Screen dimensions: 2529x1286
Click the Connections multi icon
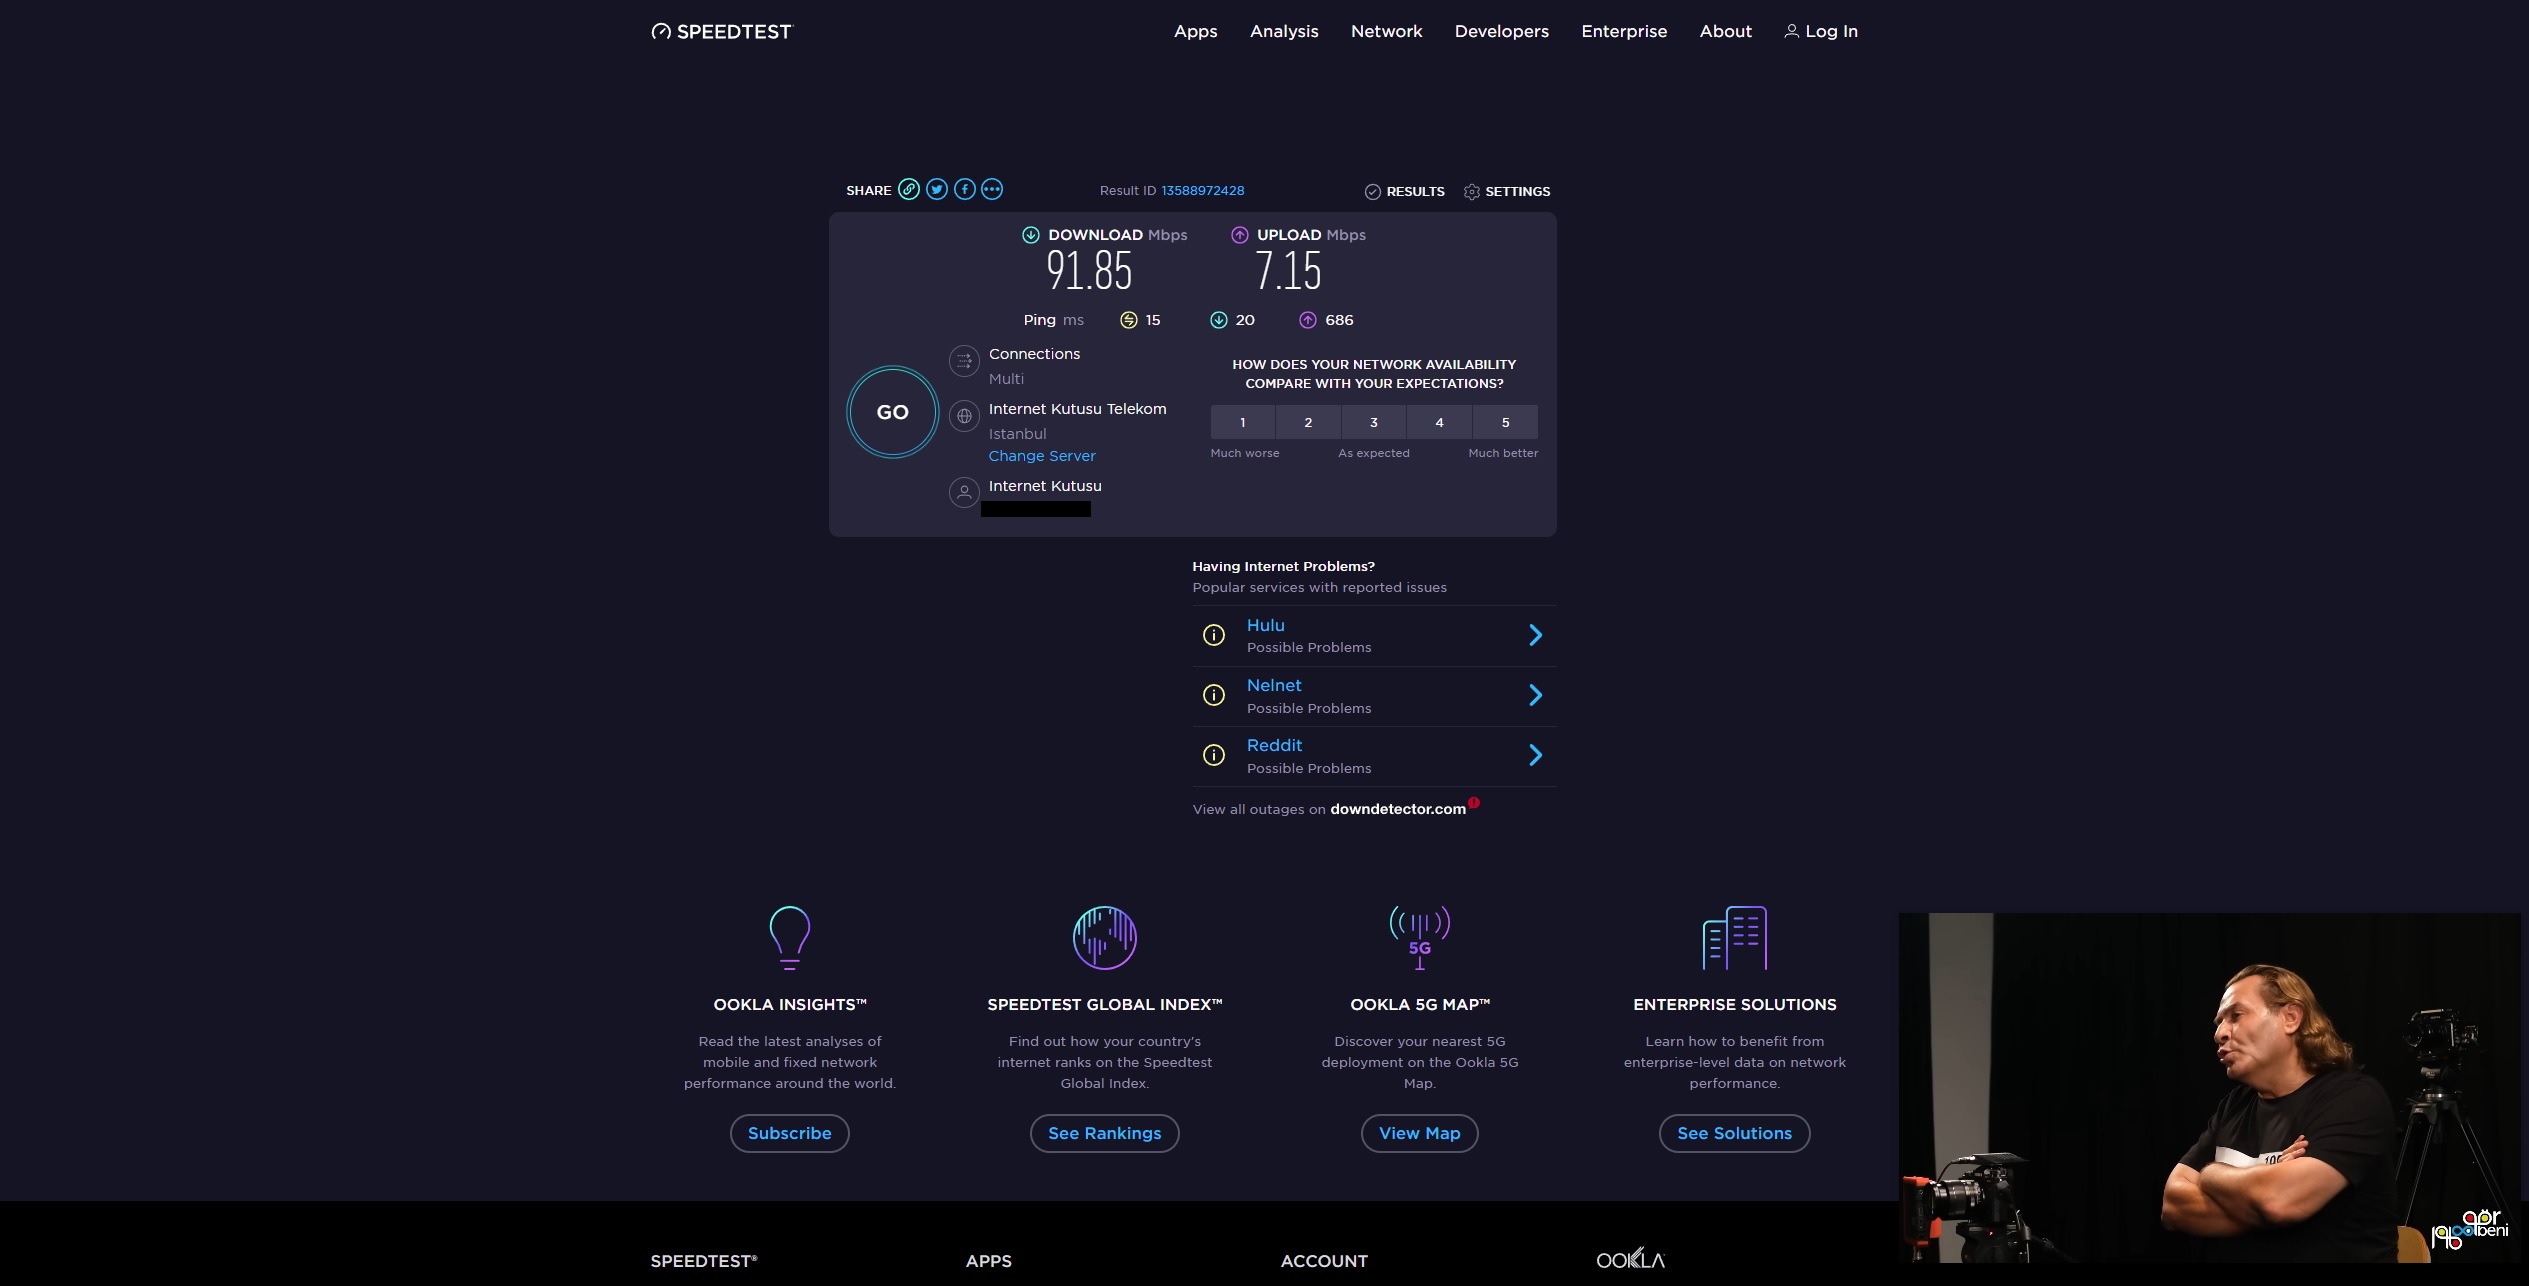click(964, 361)
